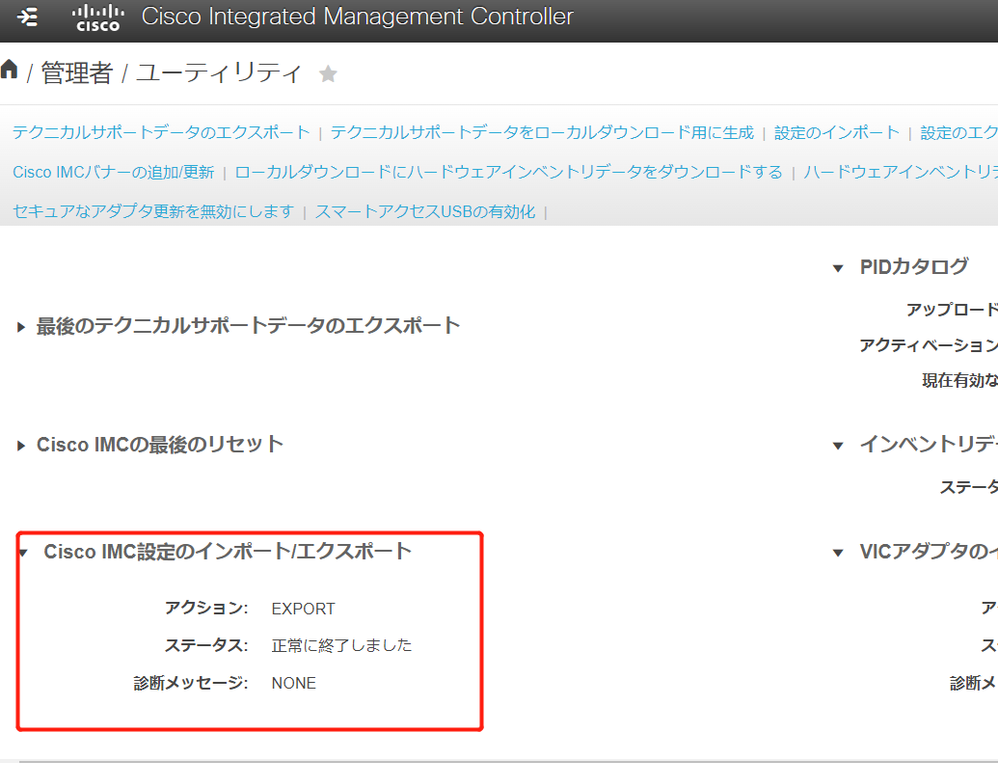The width and height of the screenshot is (998, 763).
Task: Expand Cisco IMCの最後のリセット section
Action: coord(21,445)
